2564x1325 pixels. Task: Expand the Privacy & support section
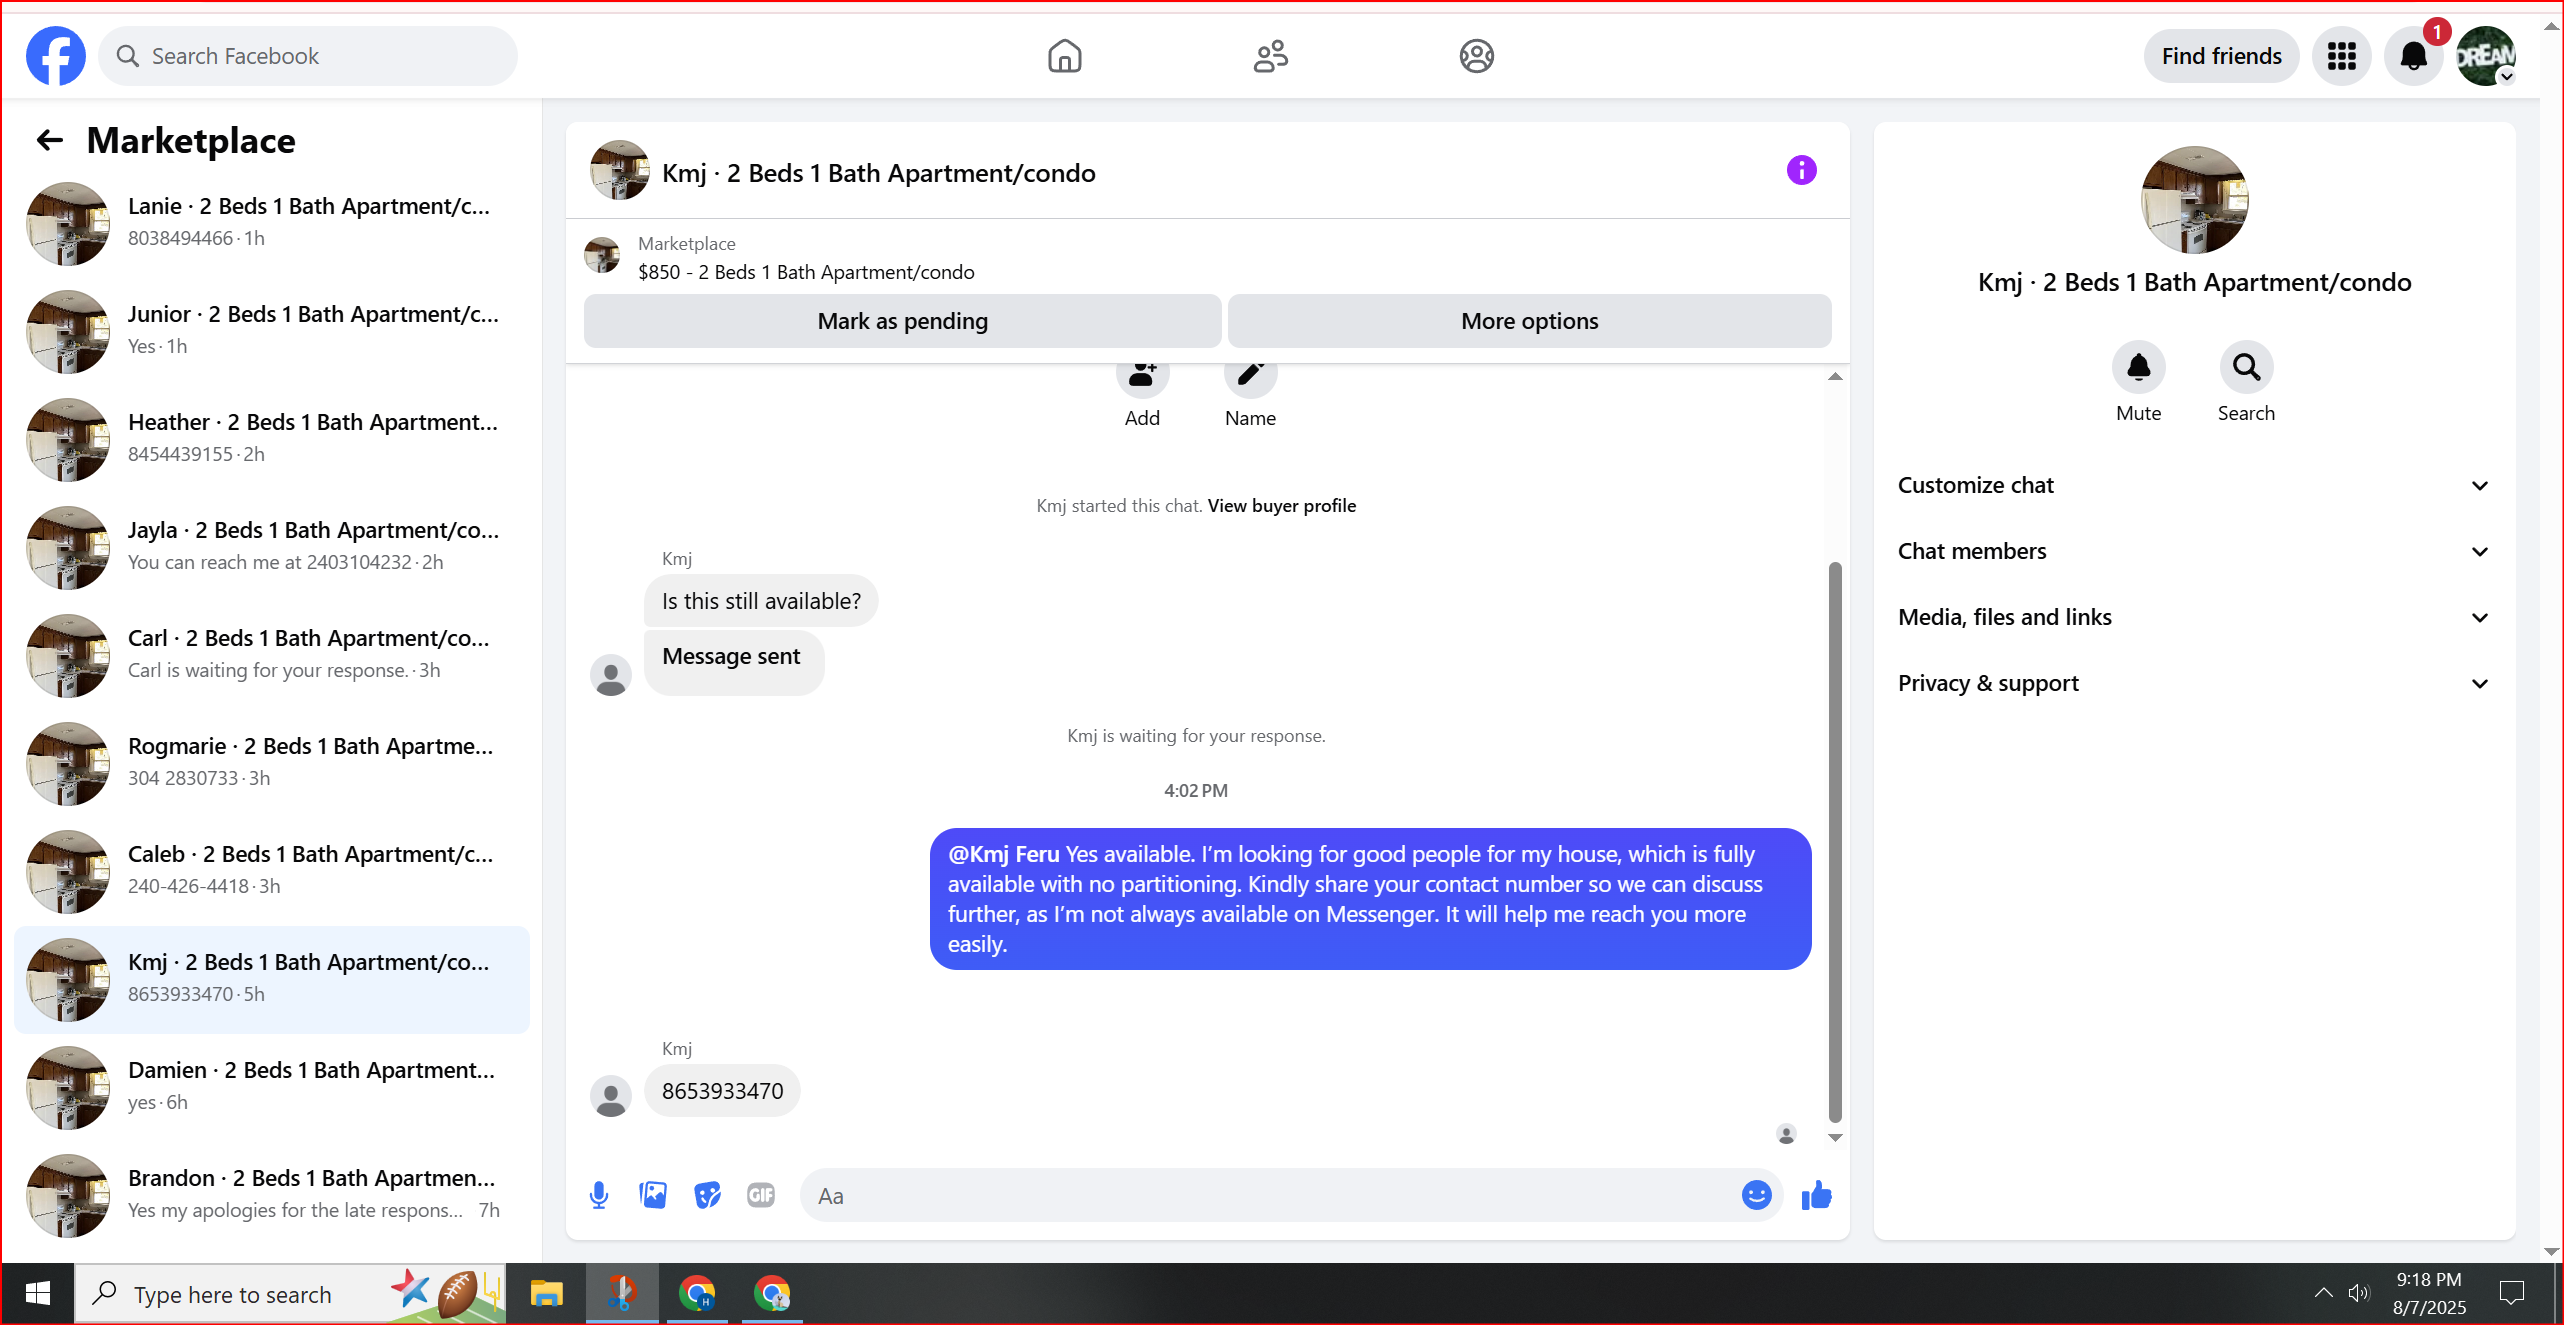tap(2194, 683)
